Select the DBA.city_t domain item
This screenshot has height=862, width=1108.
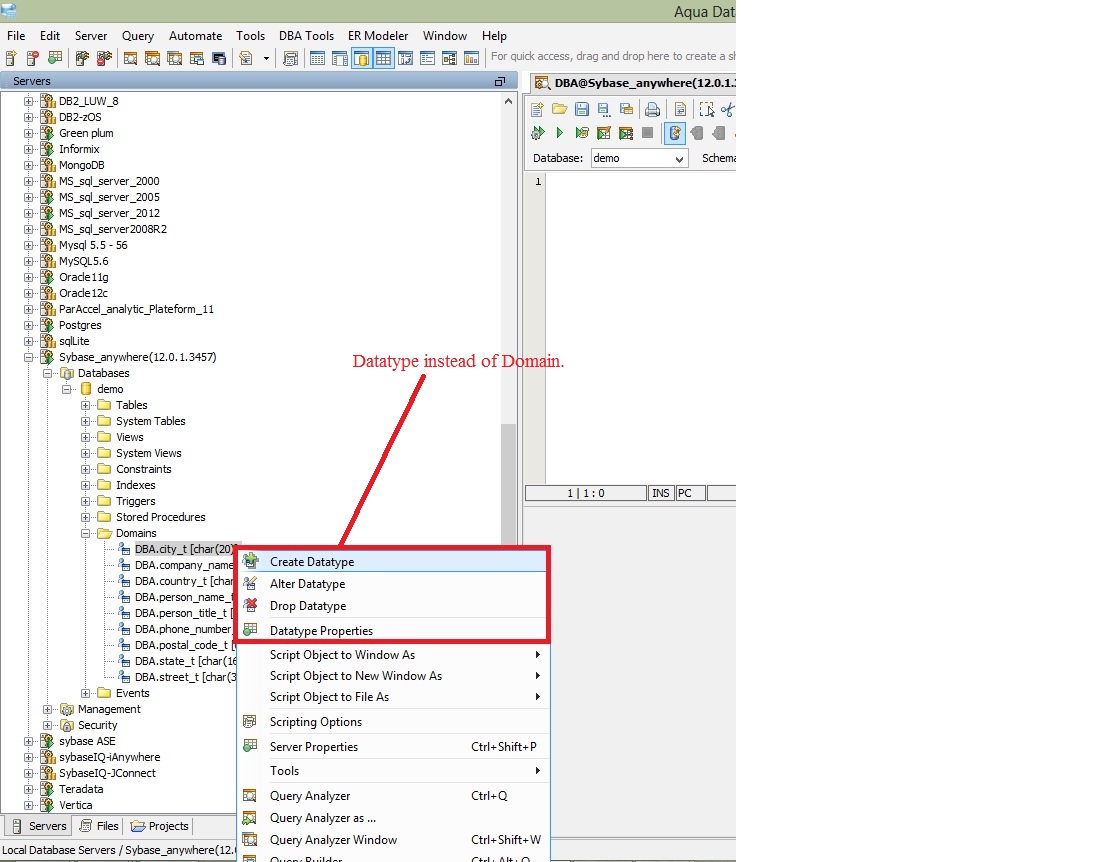(184, 549)
